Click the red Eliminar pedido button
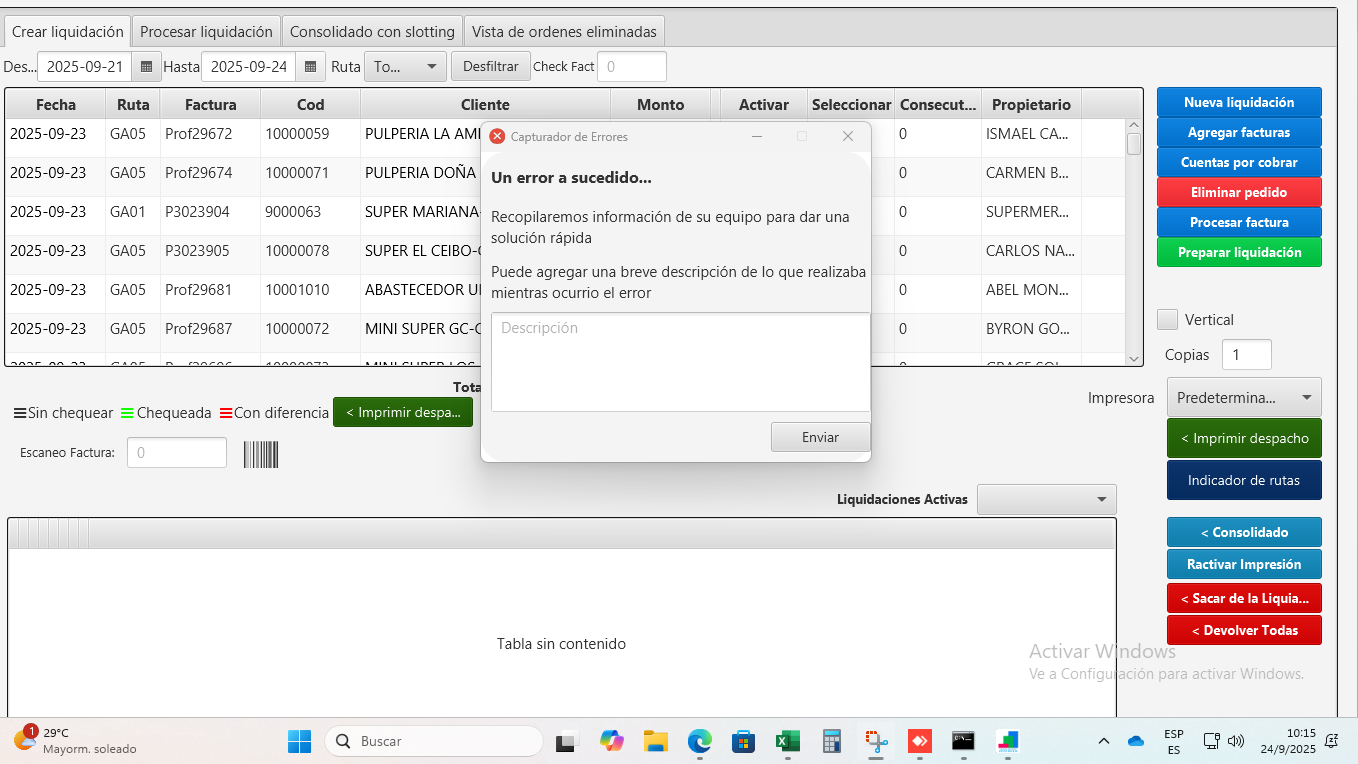The height and width of the screenshot is (764, 1358). click(x=1239, y=192)
